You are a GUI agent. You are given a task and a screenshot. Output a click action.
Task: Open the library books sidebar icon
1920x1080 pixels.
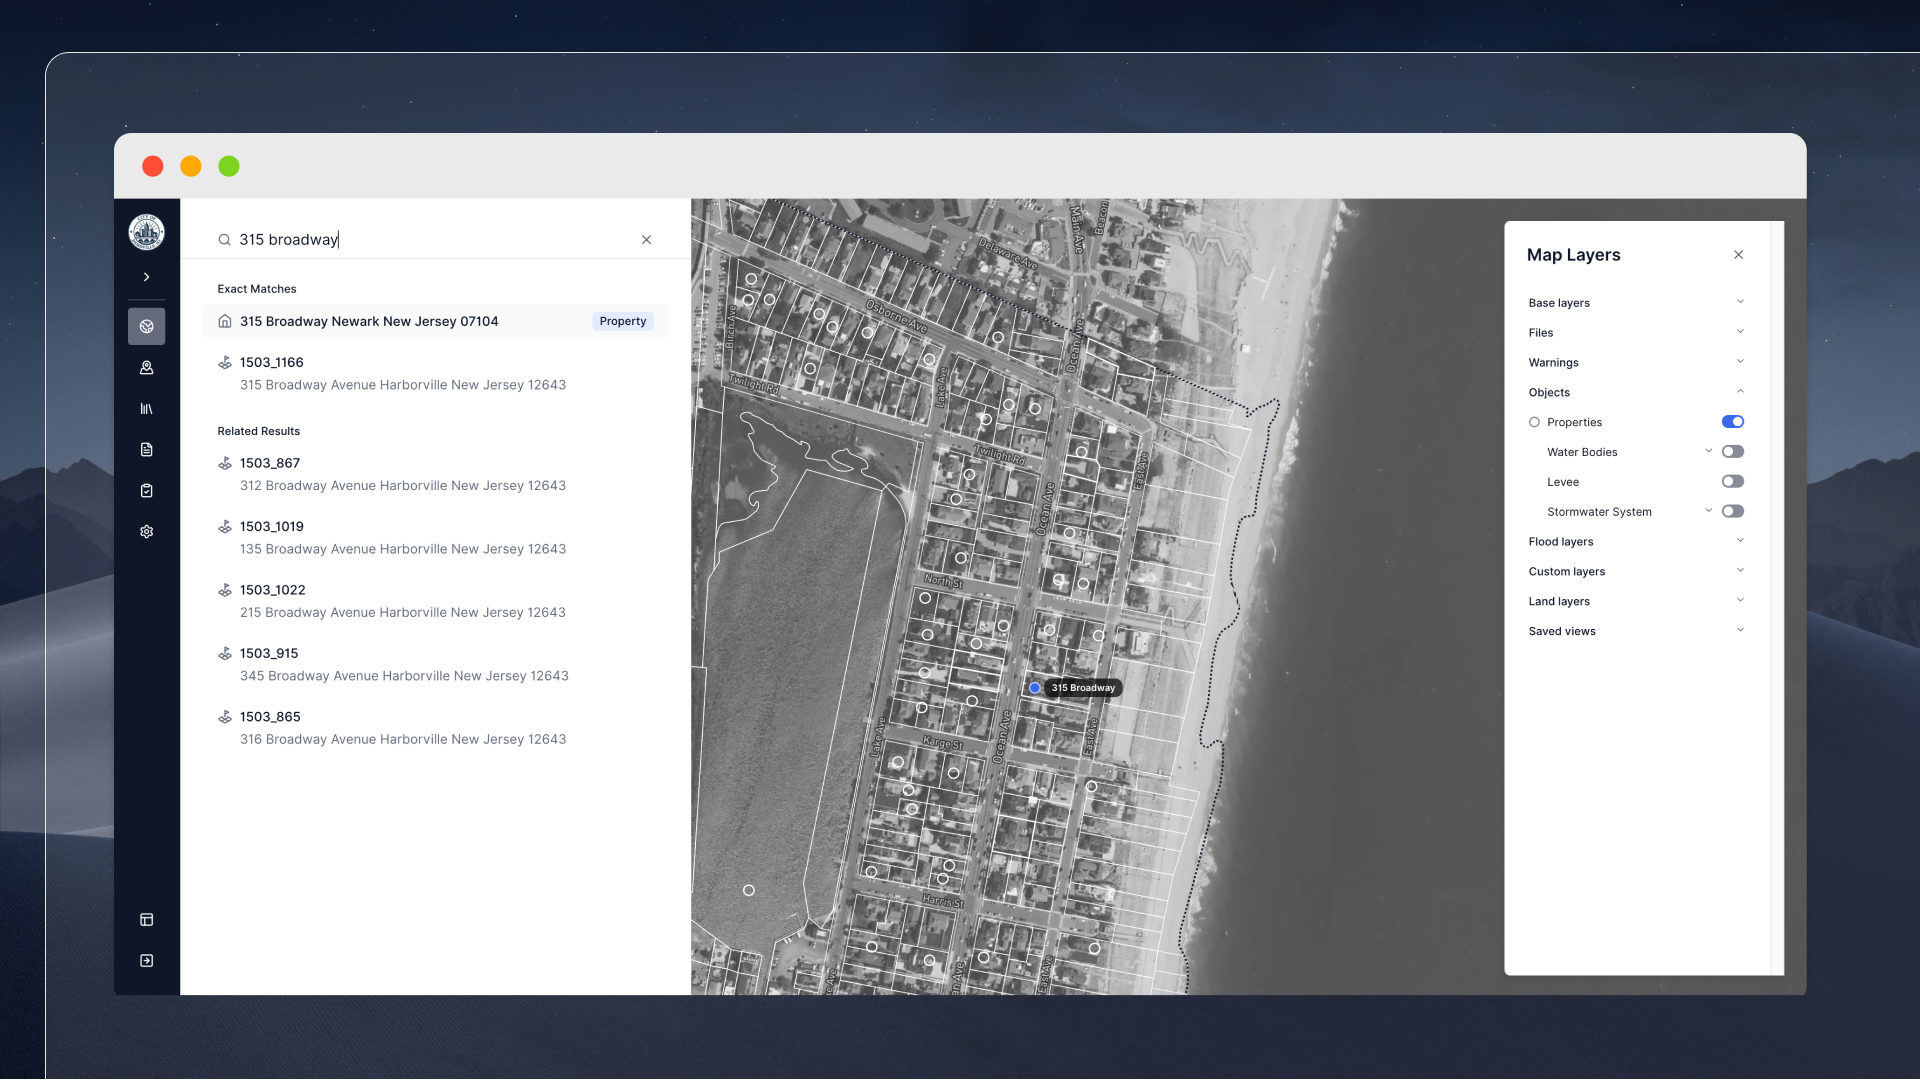(146, 409)
